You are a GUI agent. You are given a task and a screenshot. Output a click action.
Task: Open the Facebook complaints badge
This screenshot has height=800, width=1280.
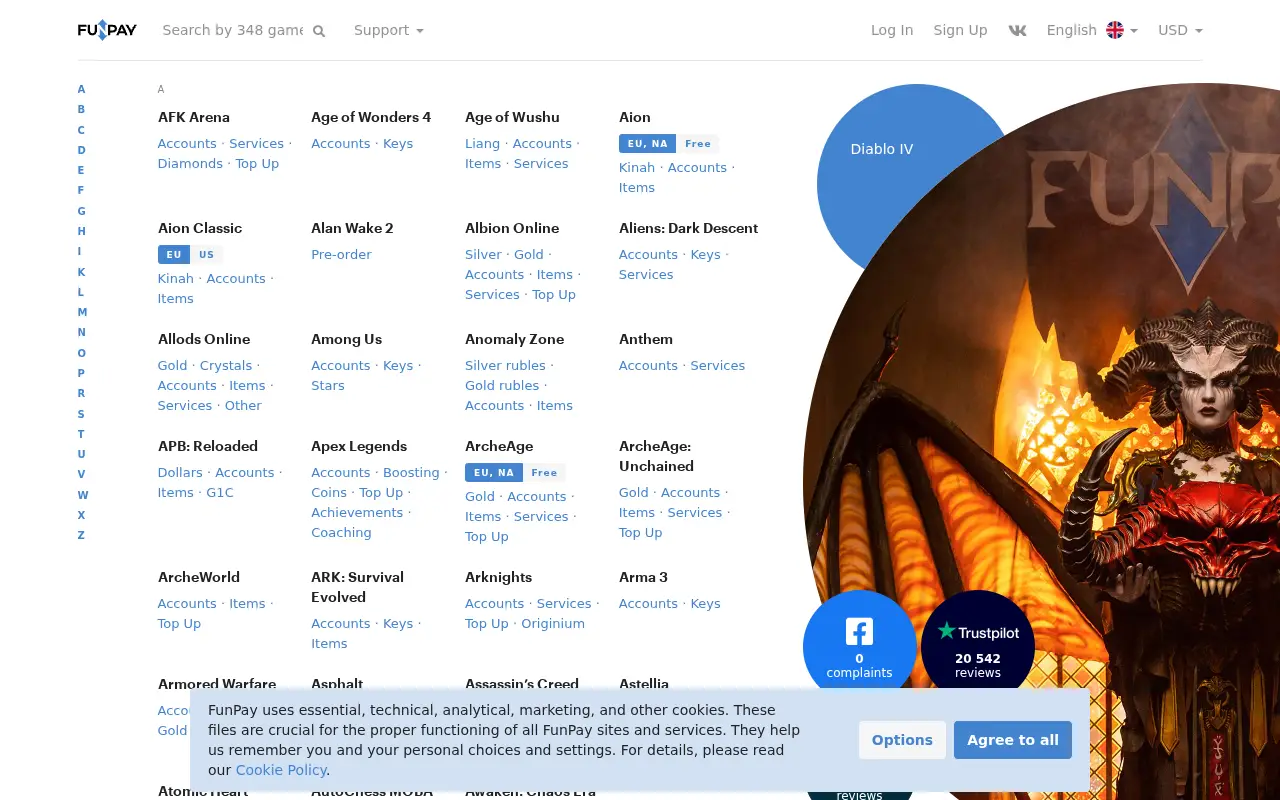859,646
